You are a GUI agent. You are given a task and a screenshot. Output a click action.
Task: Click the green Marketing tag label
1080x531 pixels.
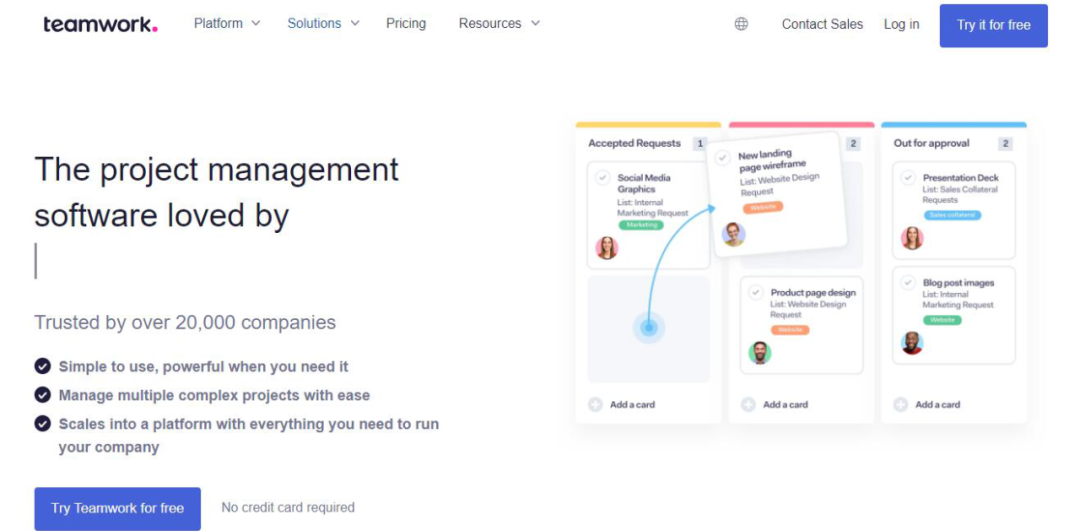pyautogui.click(x=641, y=225)
